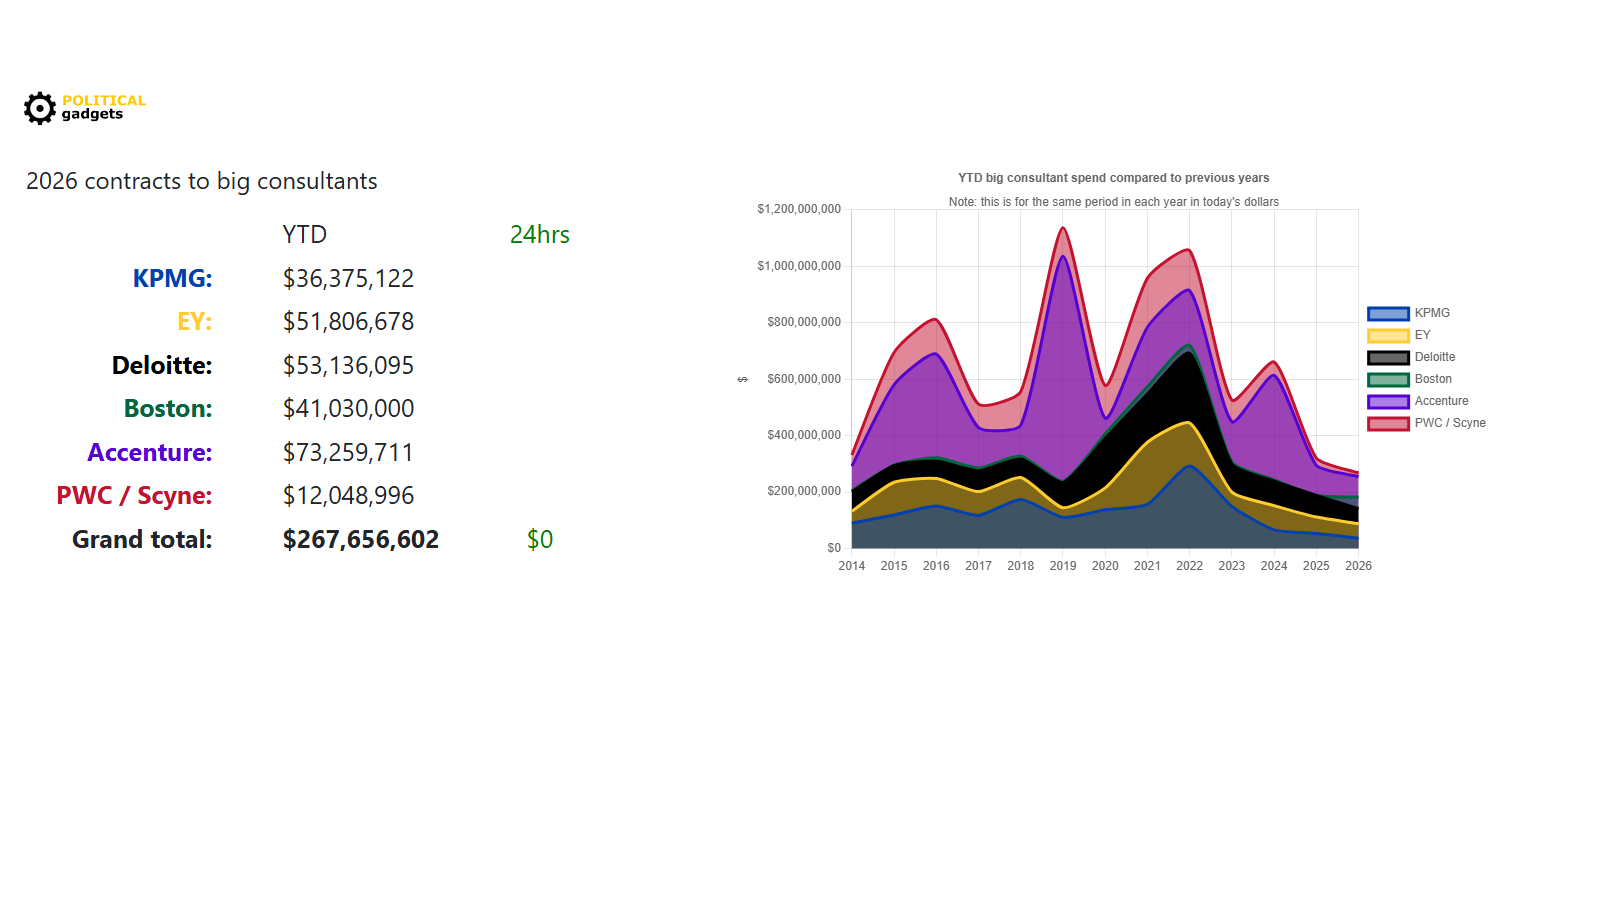This screenshot has height=900, width=1600.
Task: Click the Deloitte legend label
Action: click(x=1435, y=357)
